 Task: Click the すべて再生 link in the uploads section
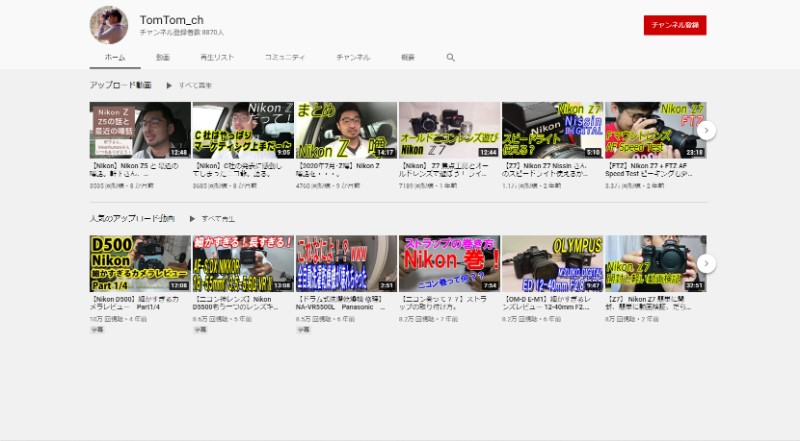pos(195,85)
